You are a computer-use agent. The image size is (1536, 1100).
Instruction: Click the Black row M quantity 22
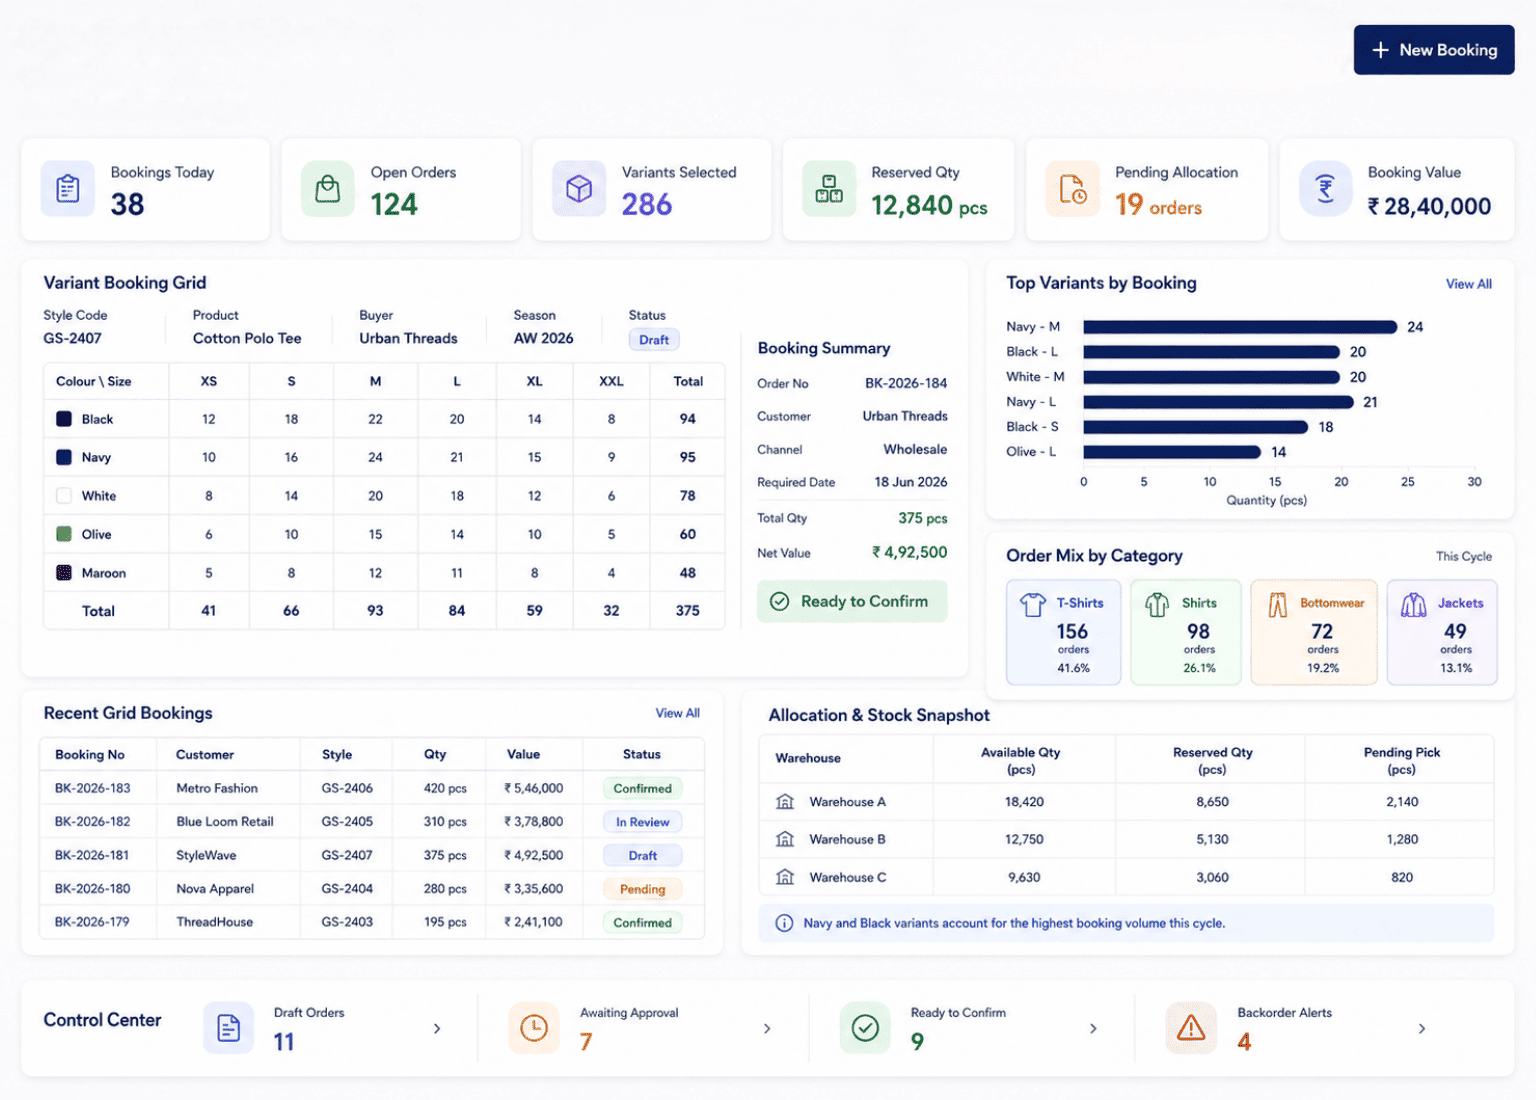(375, 419)
